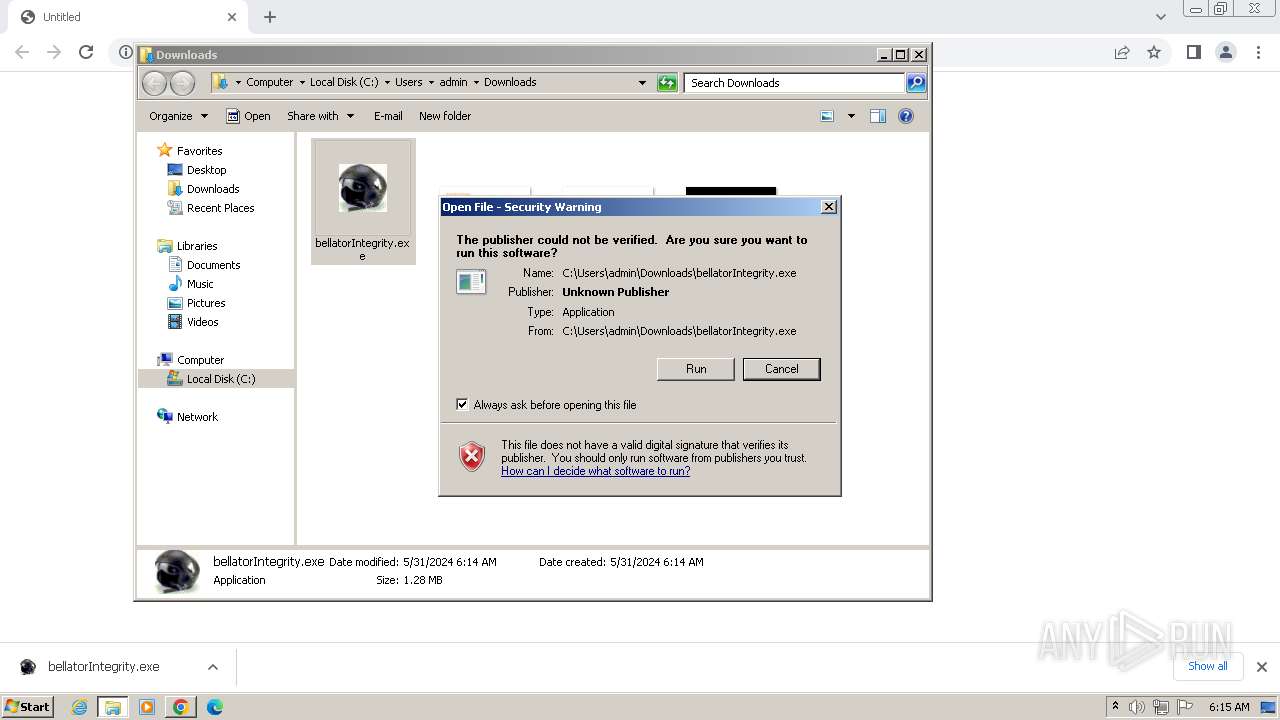Toggle the preview pane icon
The image size is (1280, 720).
click(x=878, y=116)
